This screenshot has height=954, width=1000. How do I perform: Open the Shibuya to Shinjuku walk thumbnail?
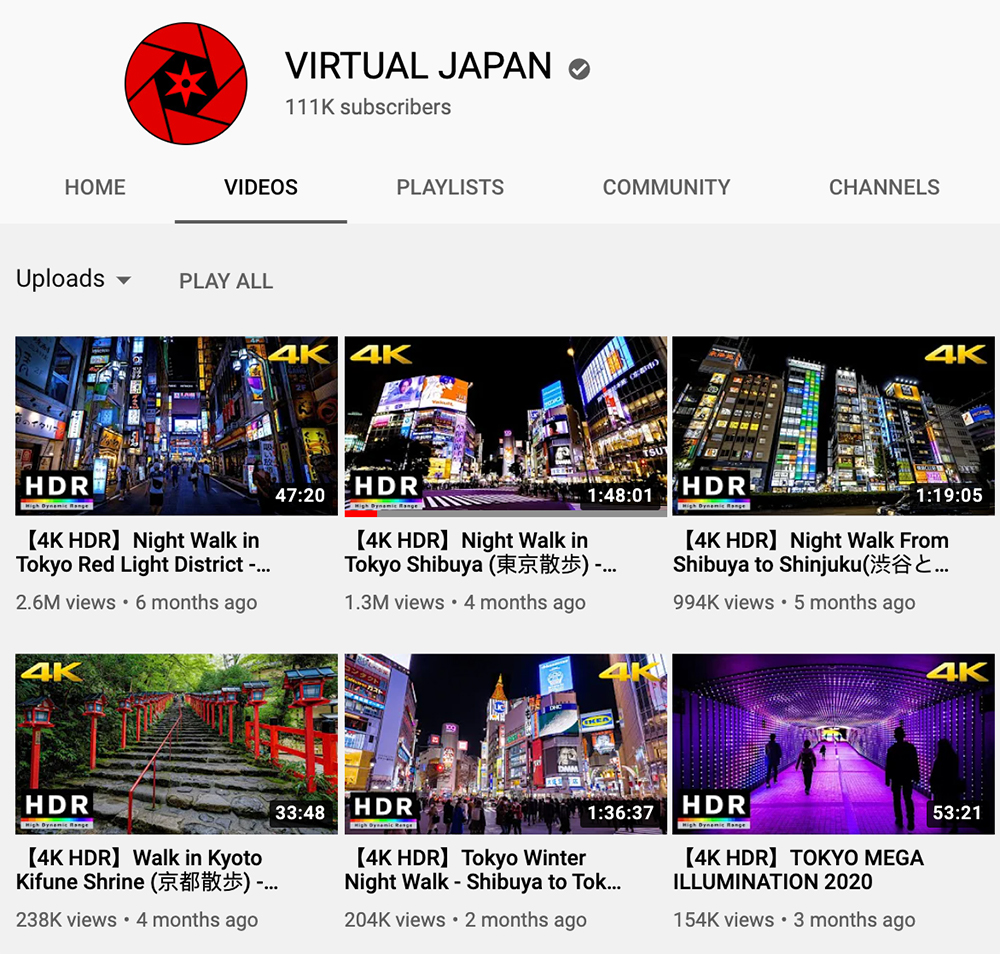(x=833, y=426)
